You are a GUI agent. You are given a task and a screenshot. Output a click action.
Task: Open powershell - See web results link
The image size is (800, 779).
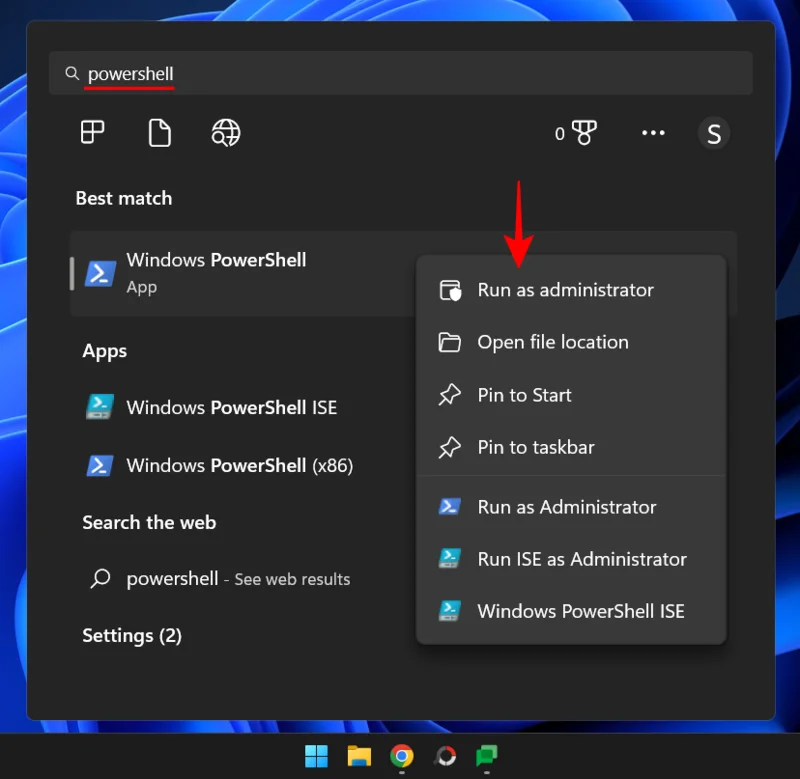click(238, 579)
